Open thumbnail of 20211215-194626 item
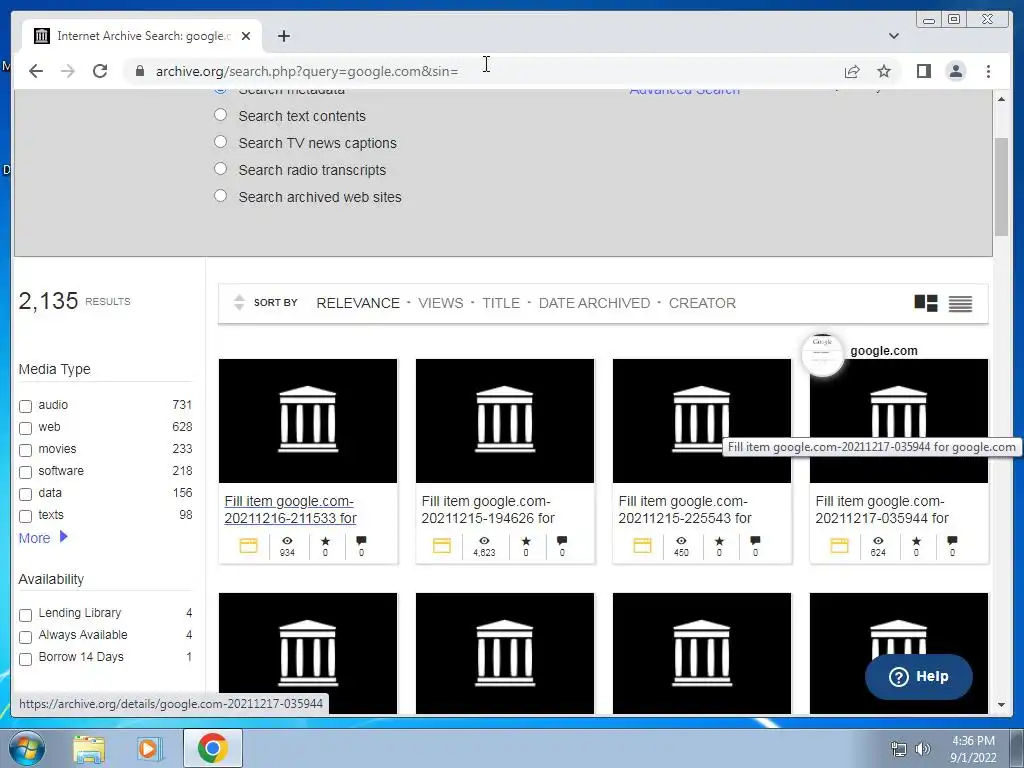 (505, 421)
